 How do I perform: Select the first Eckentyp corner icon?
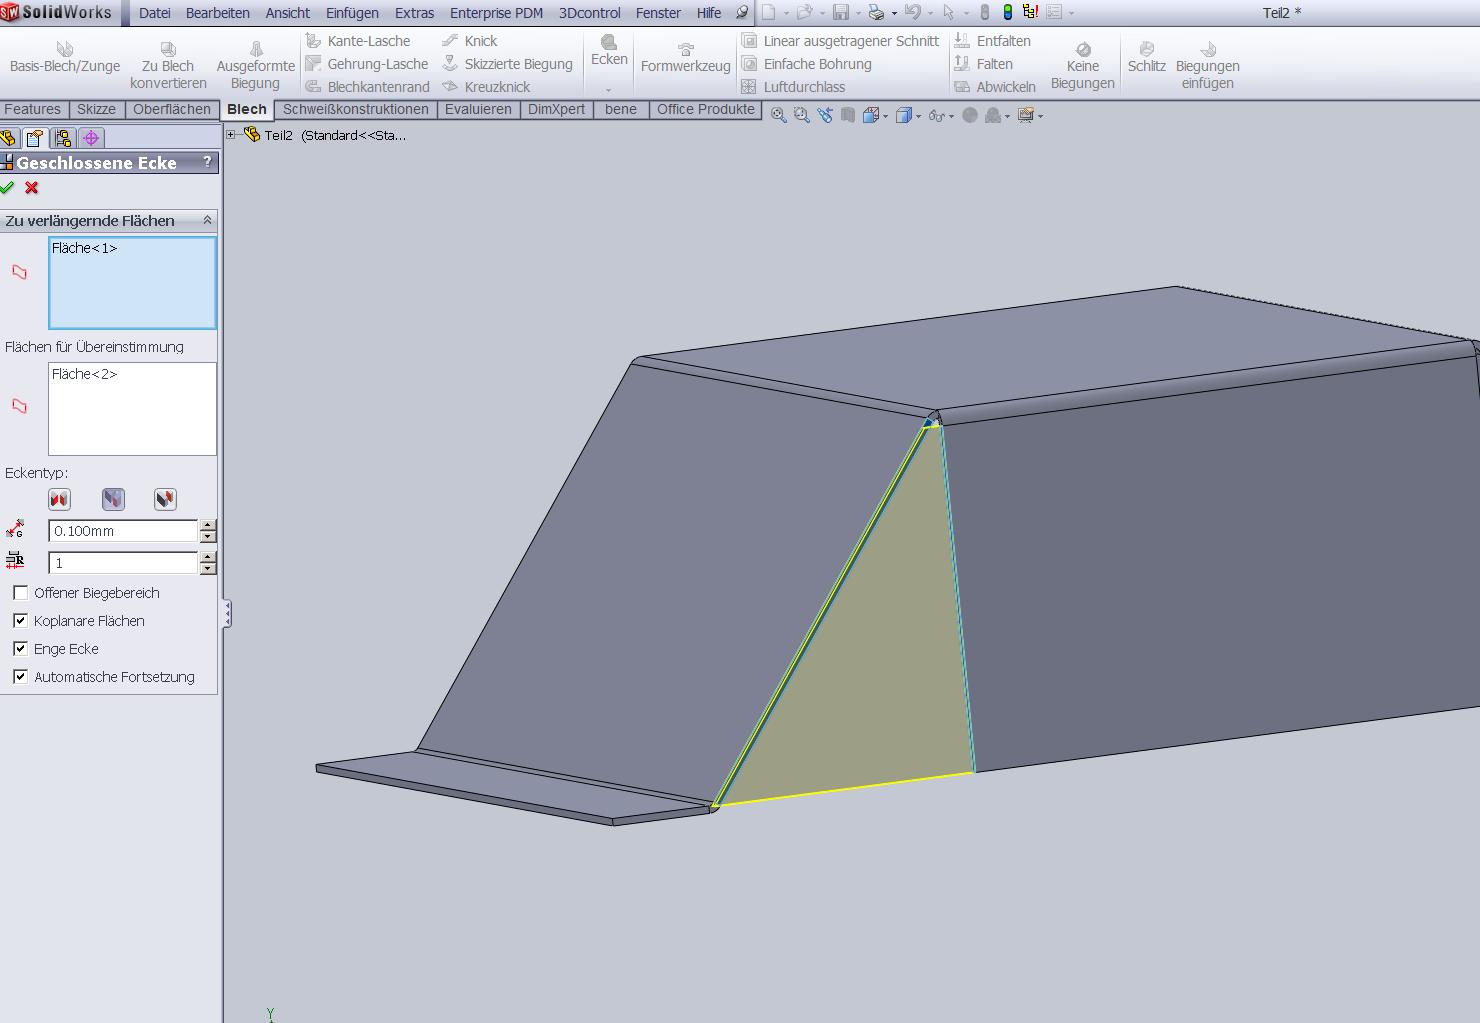[59, 499]
